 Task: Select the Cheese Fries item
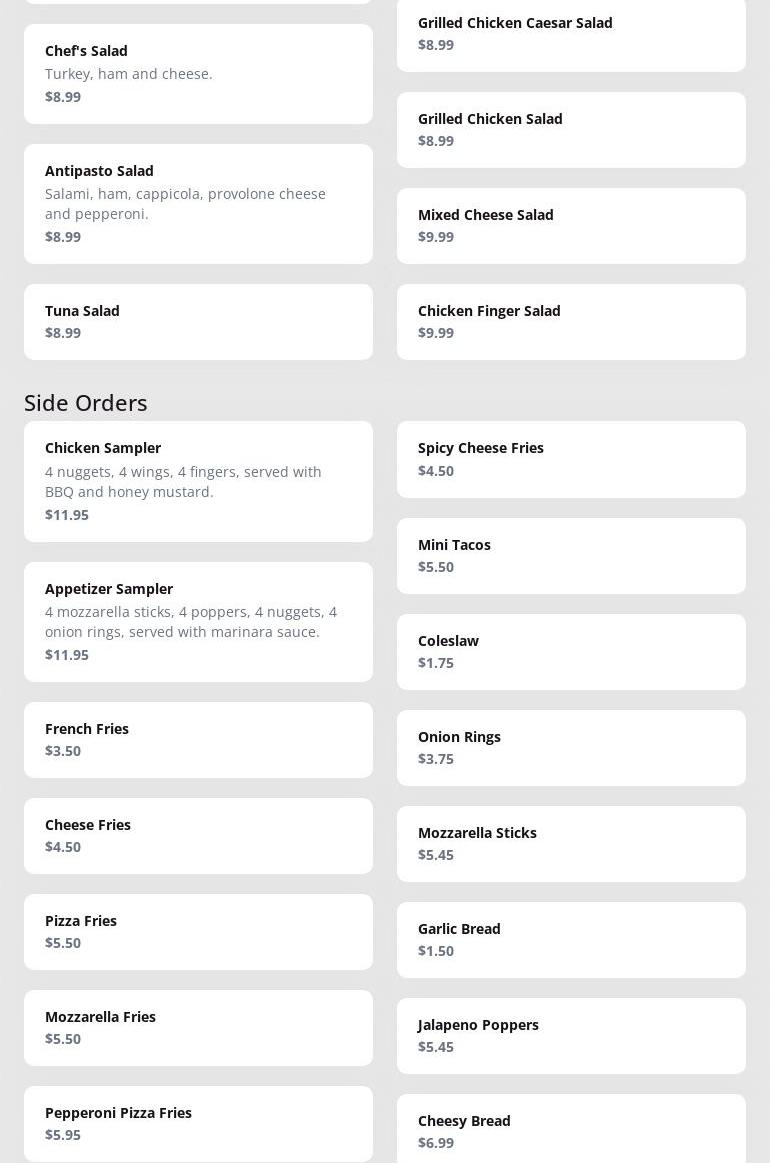click(198, 836)
